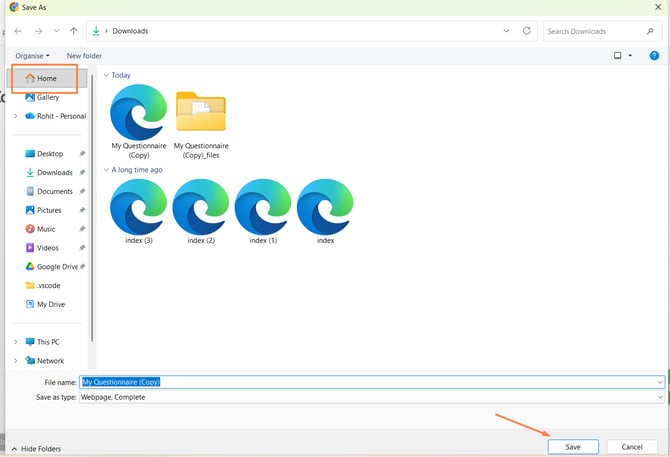The image size is (670, 457).
Task: Open recent locations dropdown chevron
Action: (56, 31)
